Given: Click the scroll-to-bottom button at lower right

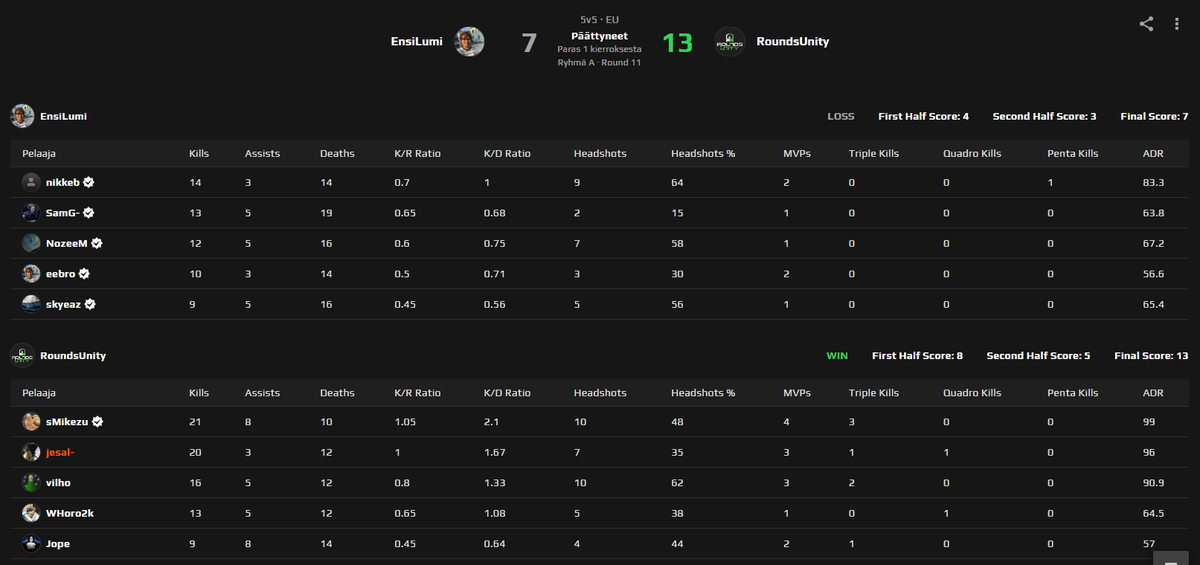Looking at the screenshot, I should [x=1170, y=557].
